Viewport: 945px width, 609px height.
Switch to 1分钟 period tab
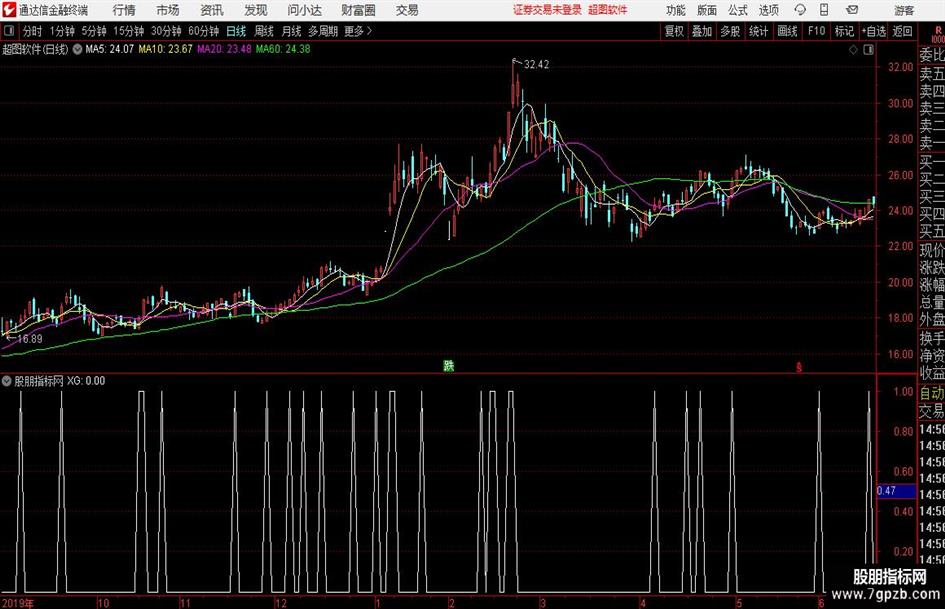pos(61,31)
